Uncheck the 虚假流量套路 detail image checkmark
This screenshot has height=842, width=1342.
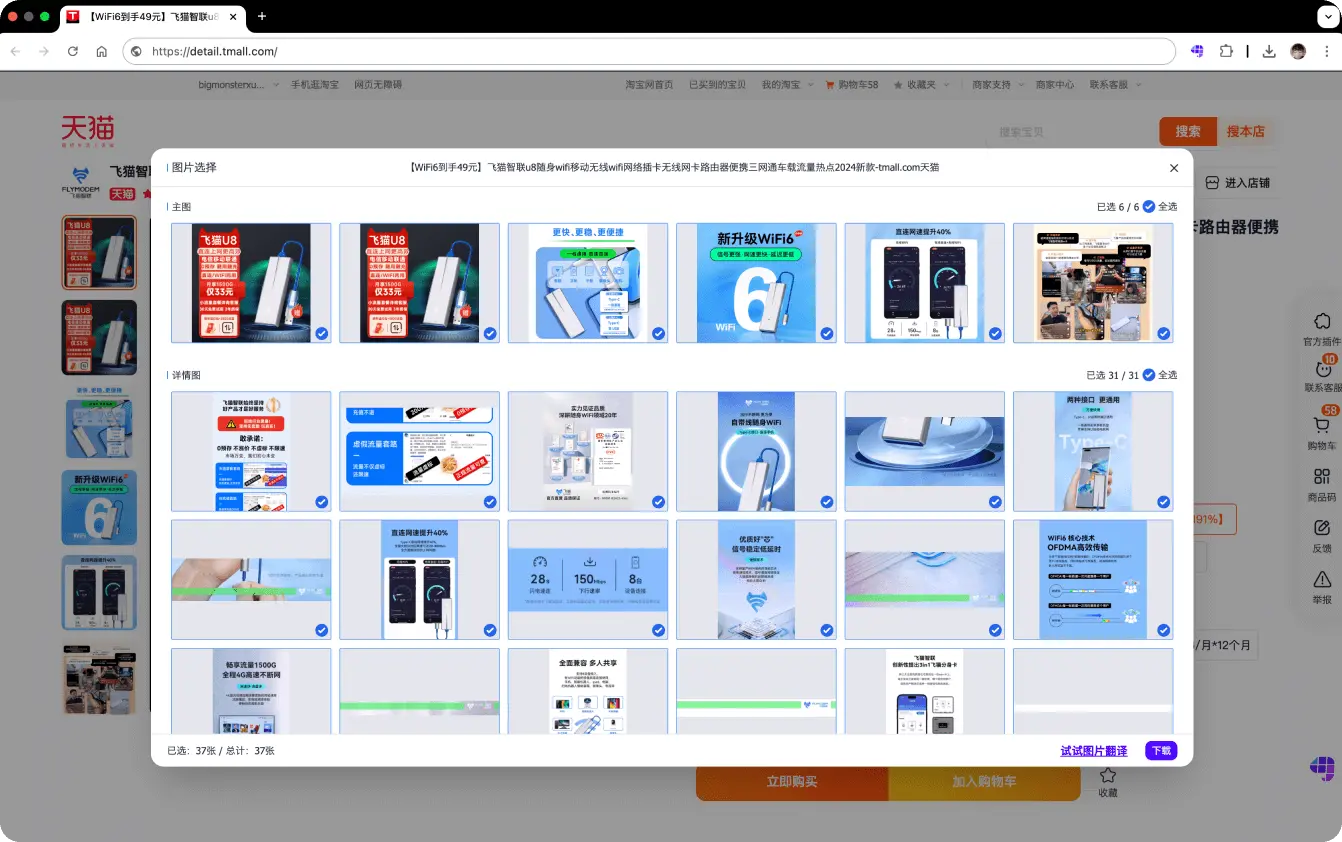tap(490, 502)
